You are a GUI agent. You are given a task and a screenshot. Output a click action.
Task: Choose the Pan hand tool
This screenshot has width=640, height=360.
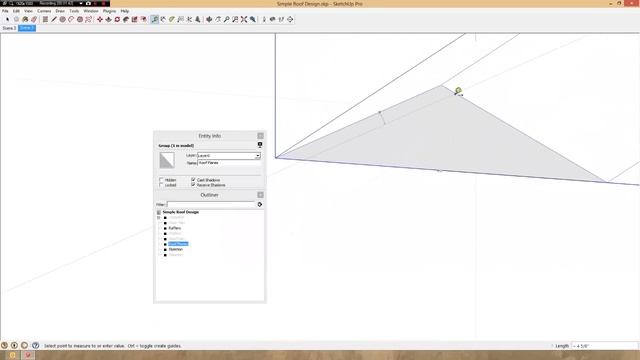(218, 19)
